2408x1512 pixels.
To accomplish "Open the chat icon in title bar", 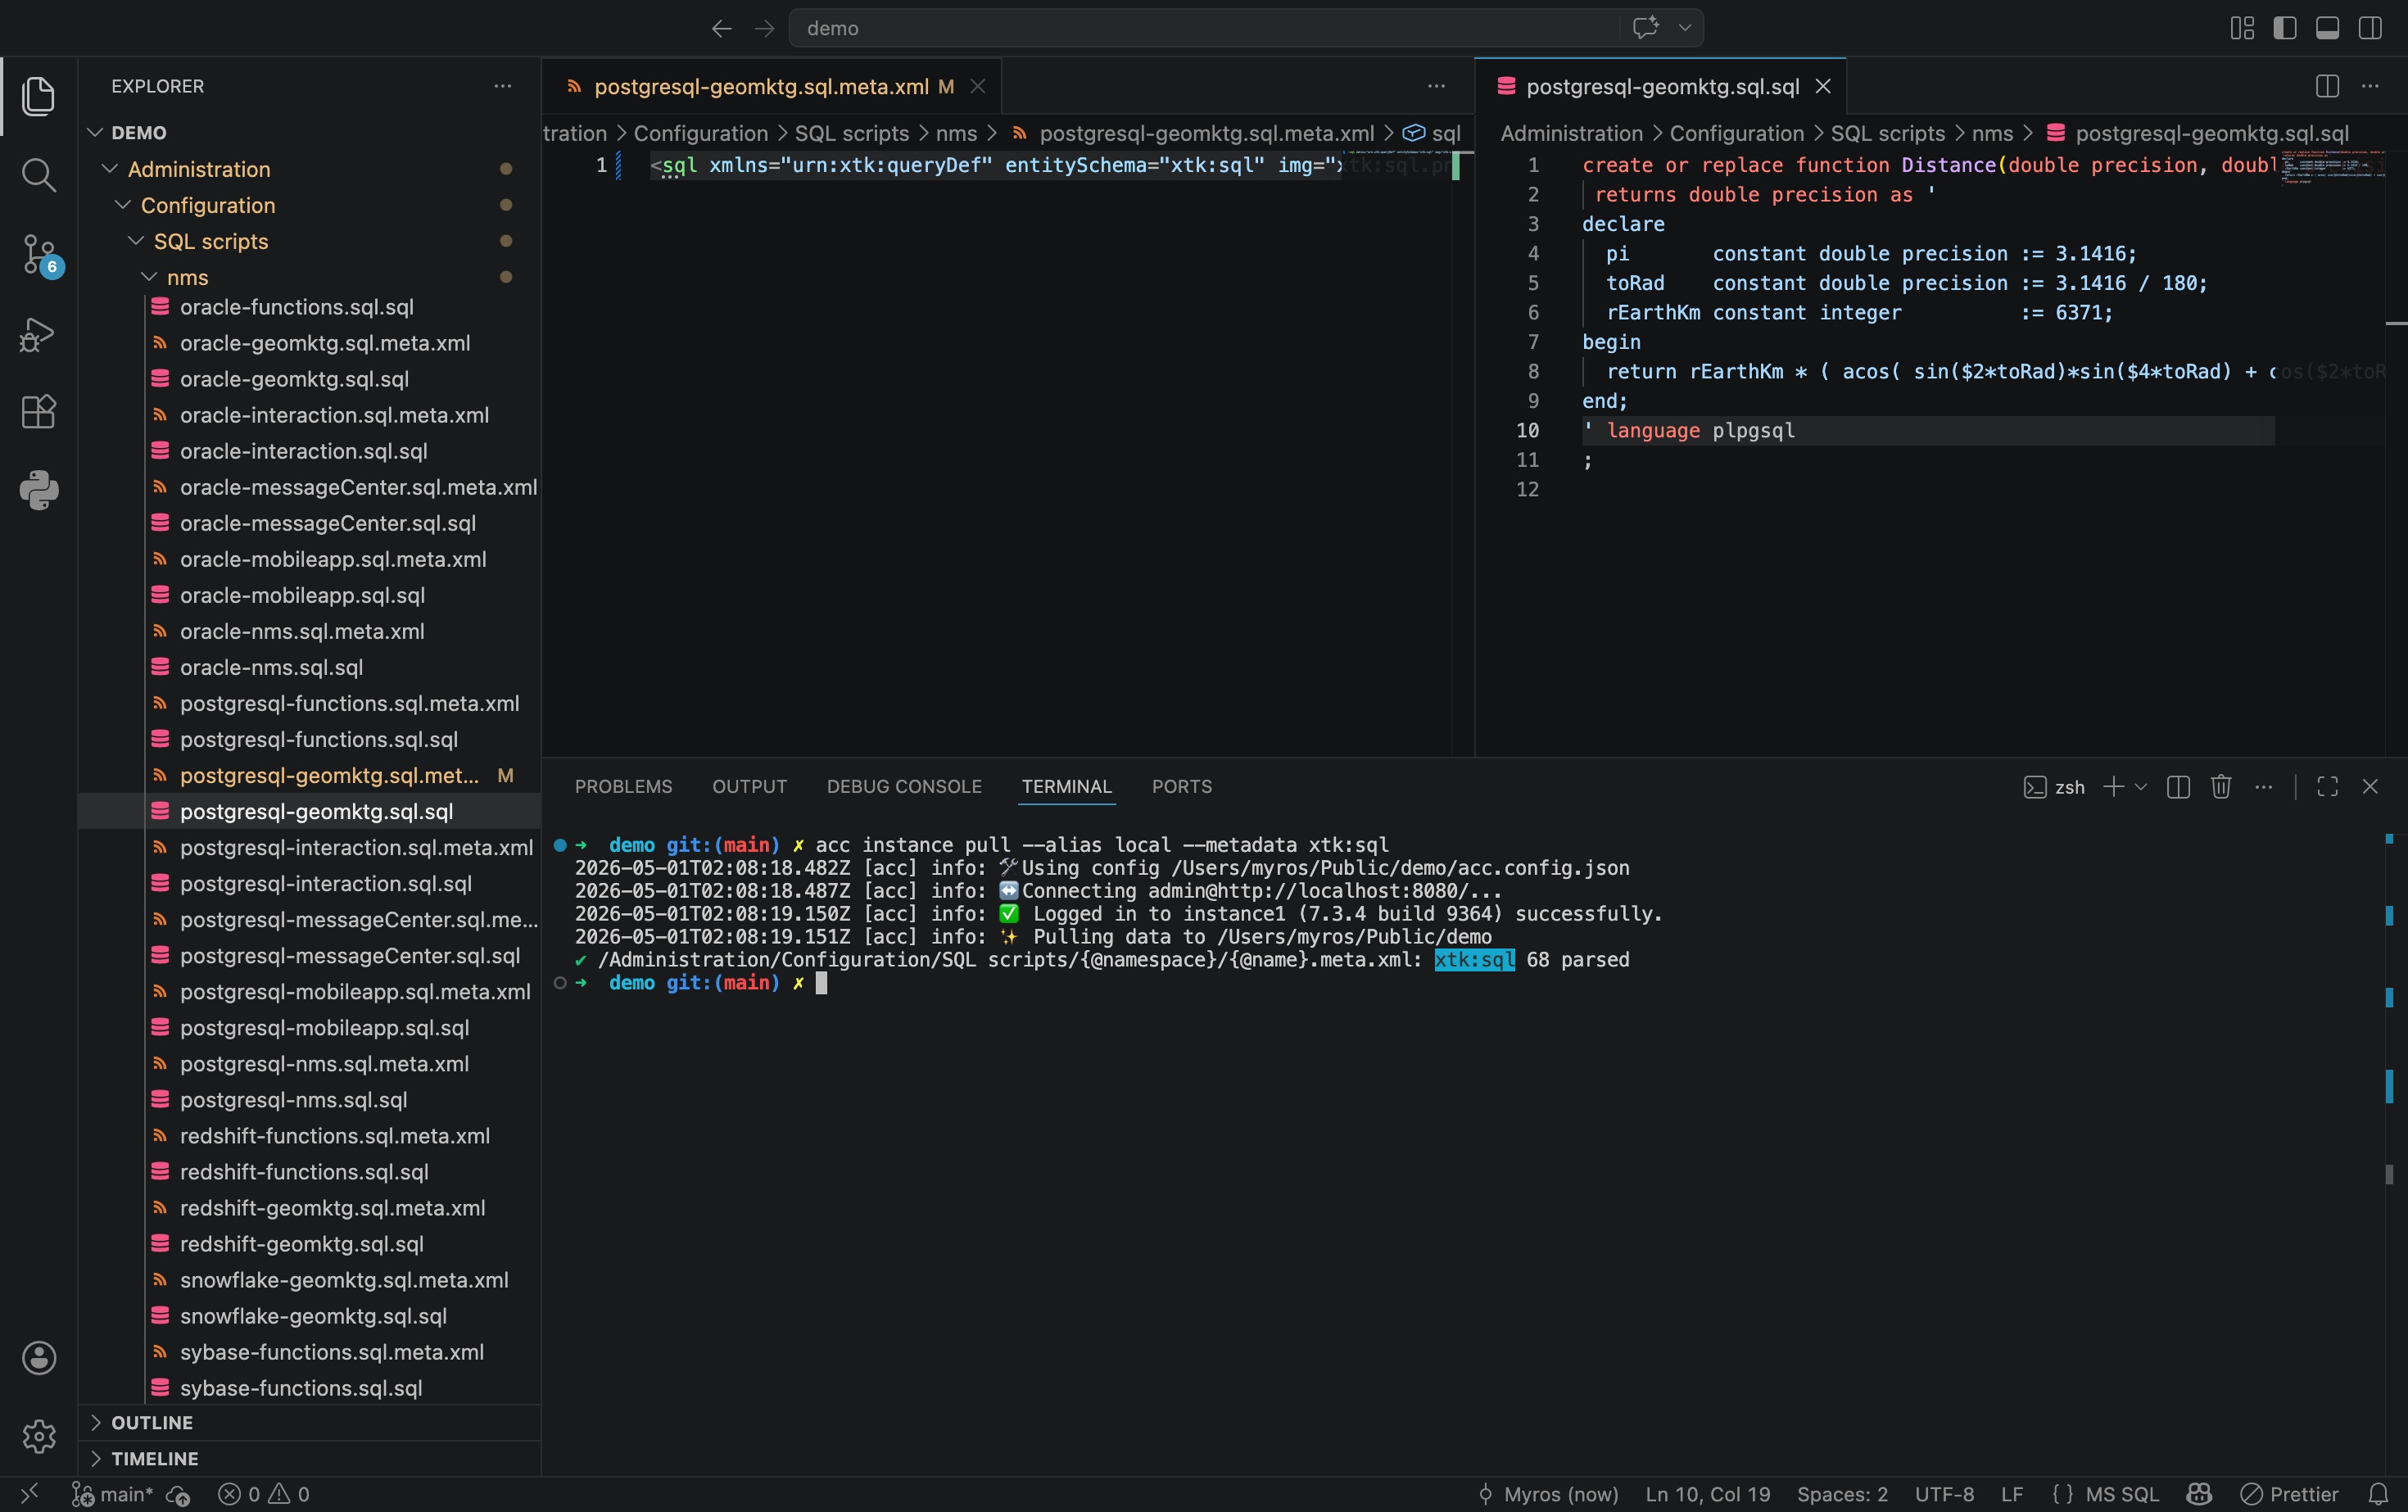I will pos(1645,28).
